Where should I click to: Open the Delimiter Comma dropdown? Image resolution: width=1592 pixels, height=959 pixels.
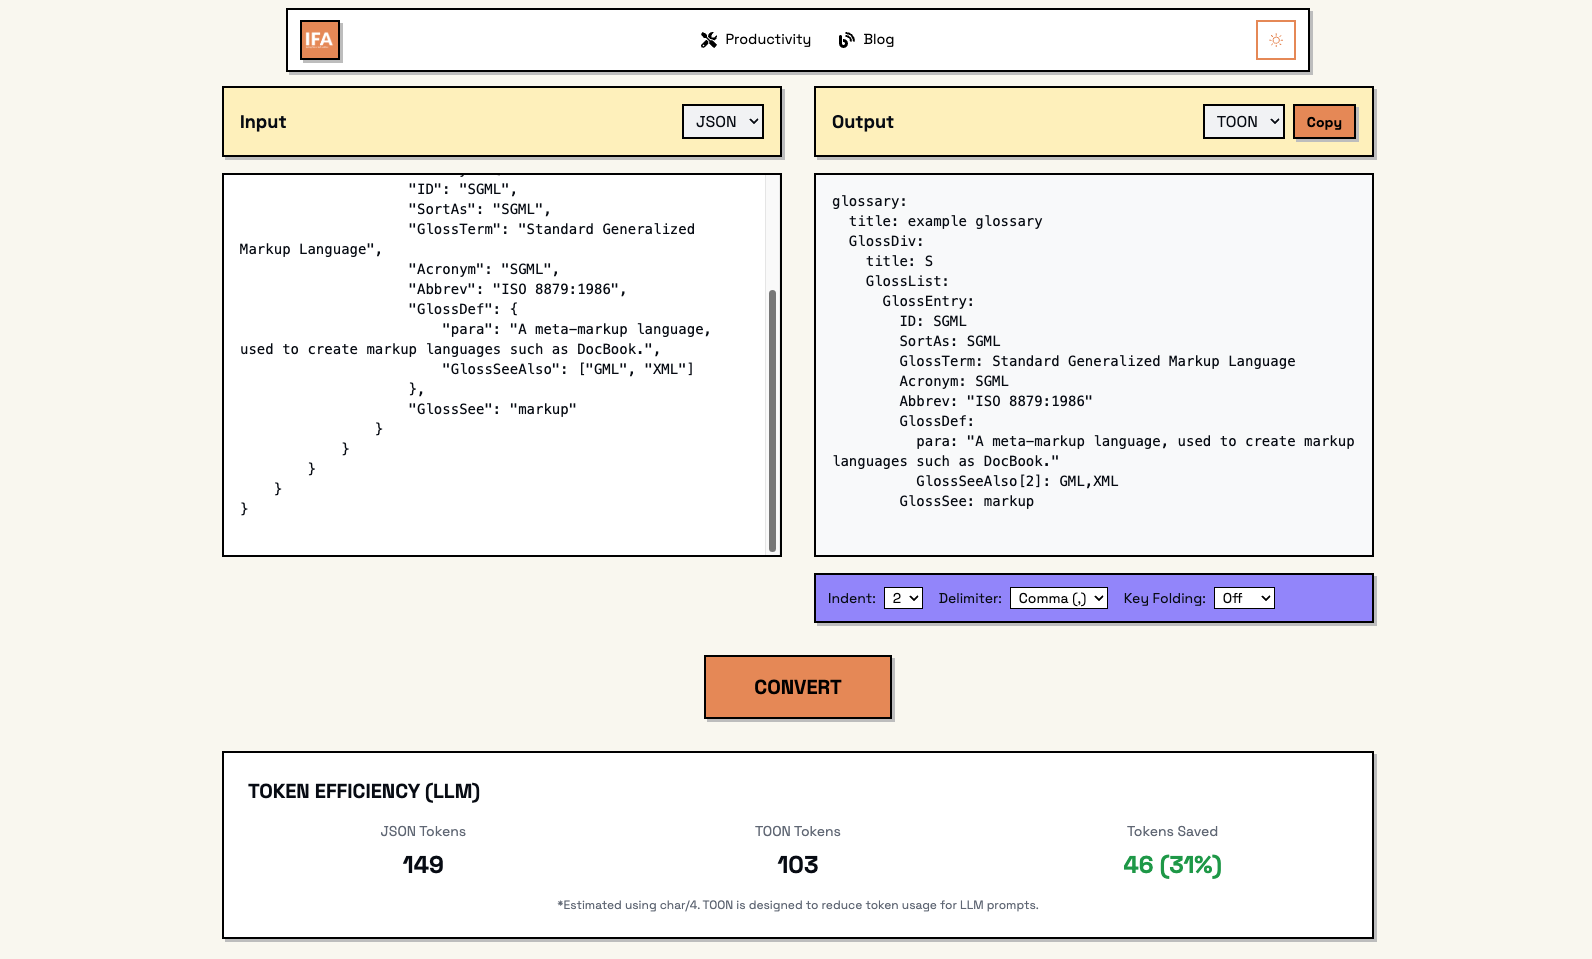coord(1059,598)
